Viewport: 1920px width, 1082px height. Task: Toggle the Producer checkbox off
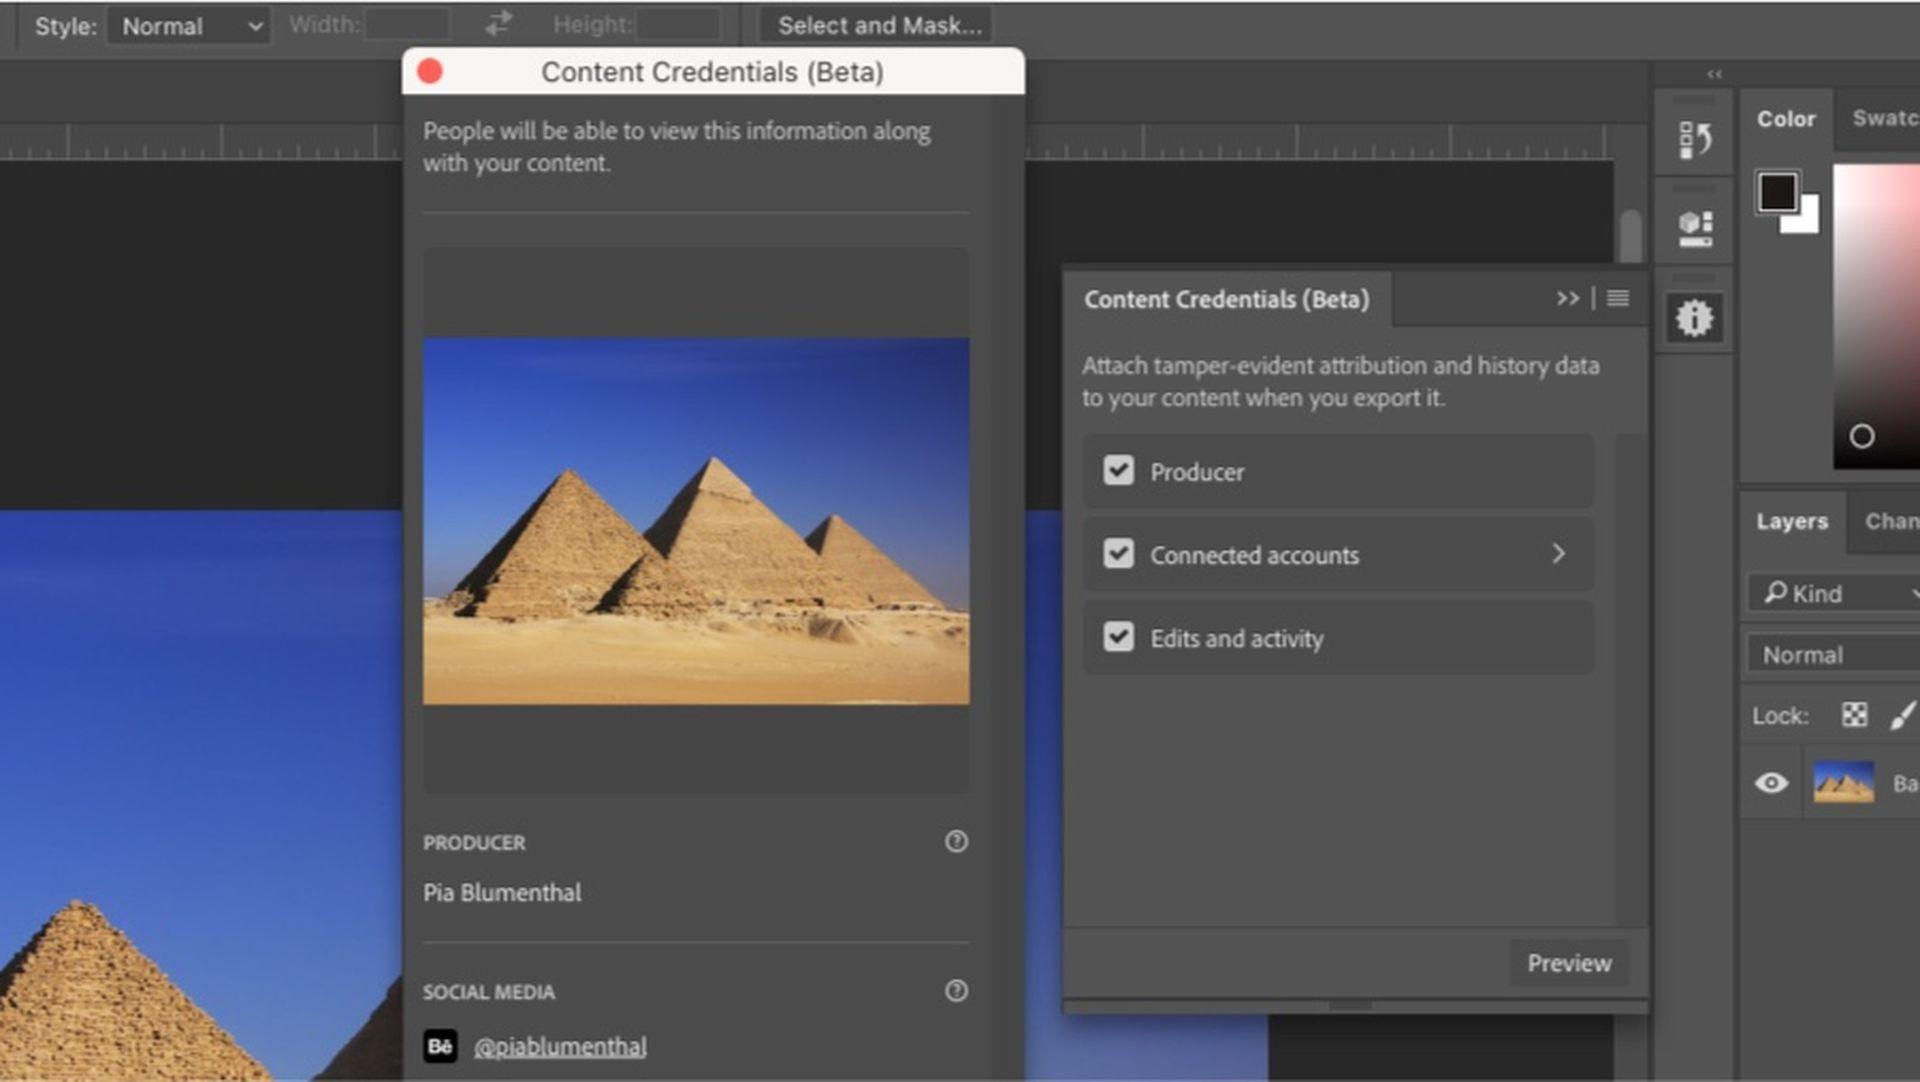1118,472
